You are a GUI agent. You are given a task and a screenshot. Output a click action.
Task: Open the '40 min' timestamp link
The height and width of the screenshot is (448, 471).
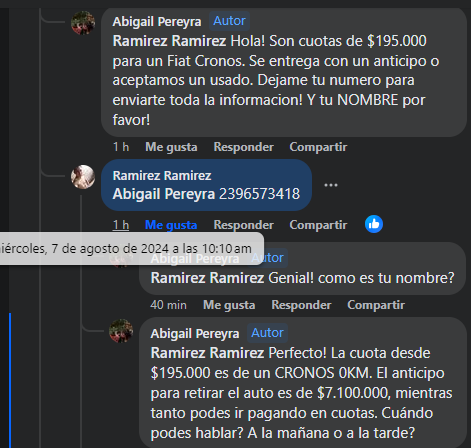point(168,305)
